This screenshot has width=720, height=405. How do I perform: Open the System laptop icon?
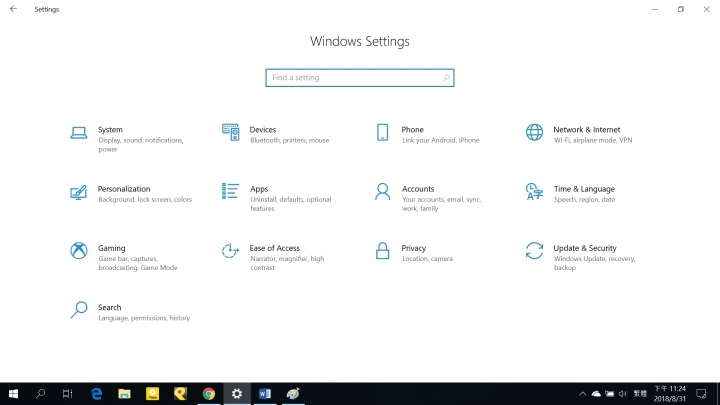79,133
